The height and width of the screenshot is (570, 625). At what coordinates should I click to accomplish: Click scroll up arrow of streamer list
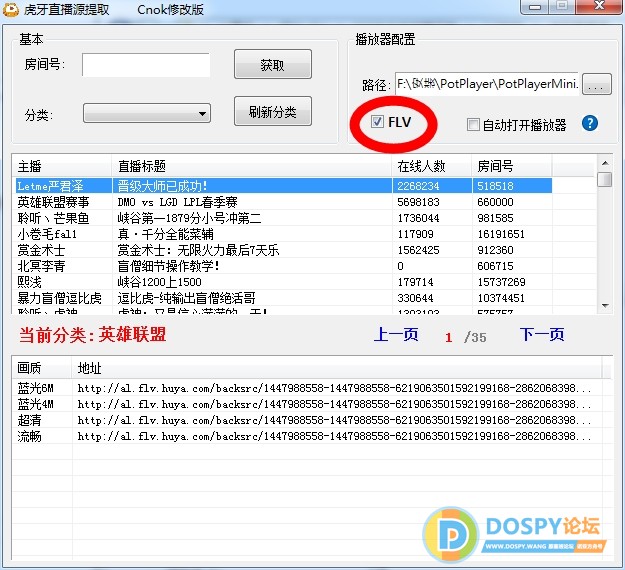coord(605,163)
